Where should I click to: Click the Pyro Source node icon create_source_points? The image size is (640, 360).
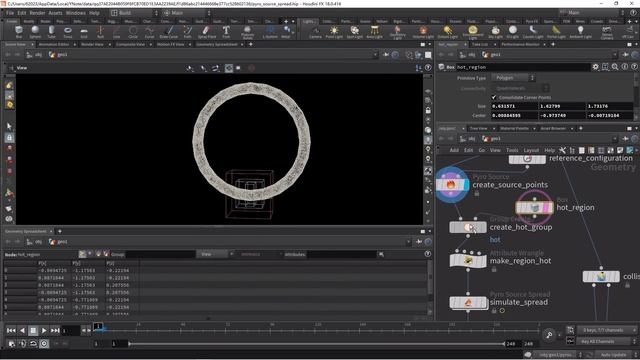pyautogui.click(x=451, y=185)
